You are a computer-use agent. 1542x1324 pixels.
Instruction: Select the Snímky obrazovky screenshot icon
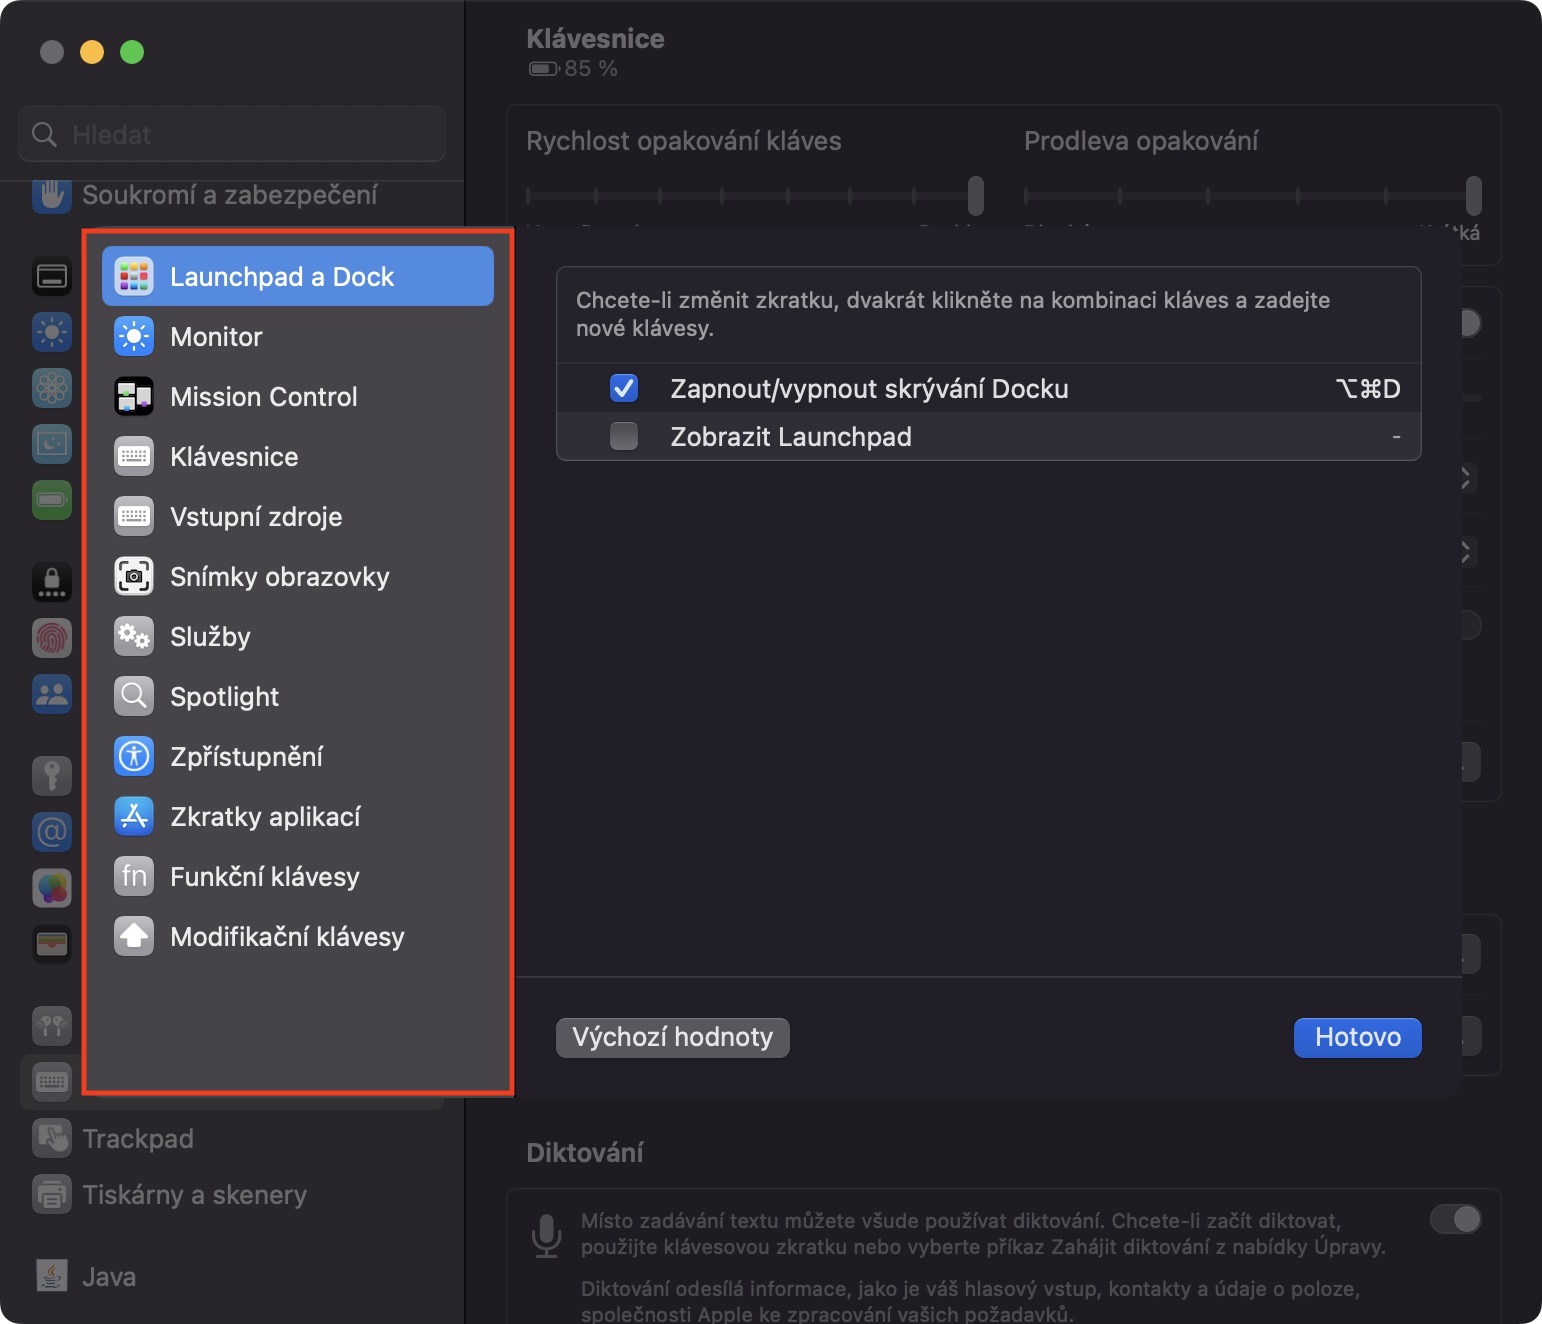[x=134, y=577]
